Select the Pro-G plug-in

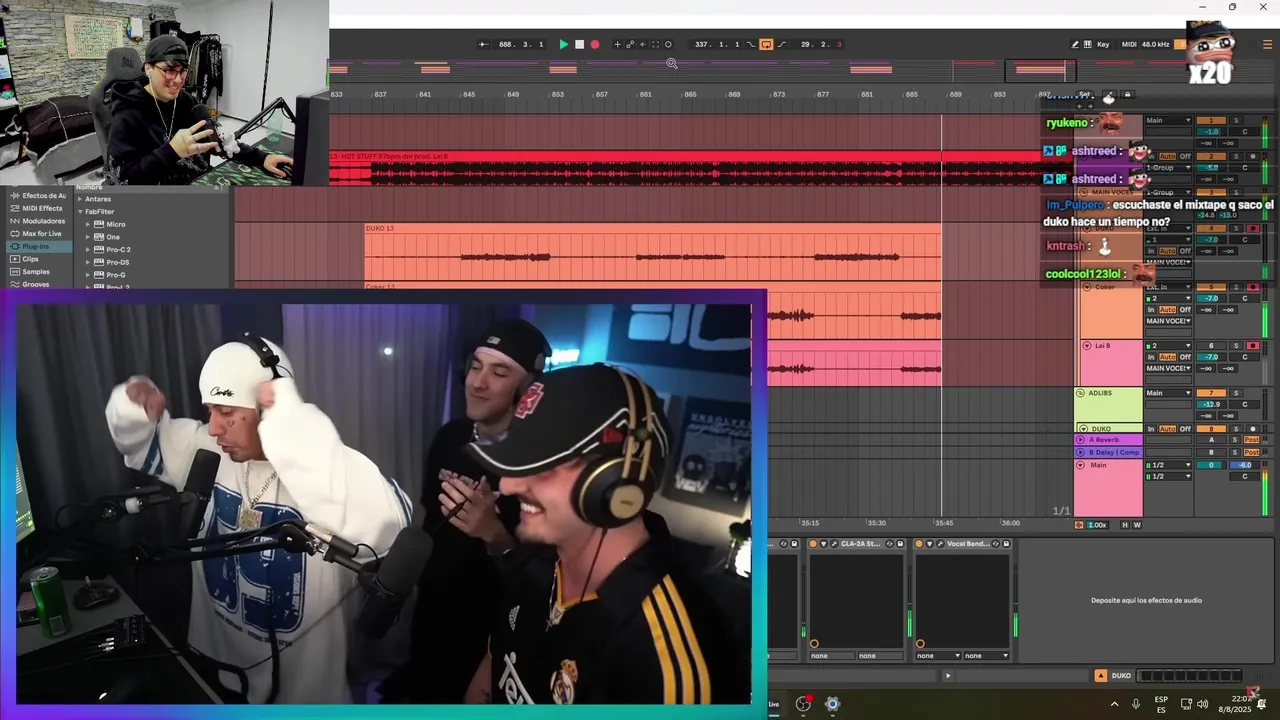click(115, 275)
